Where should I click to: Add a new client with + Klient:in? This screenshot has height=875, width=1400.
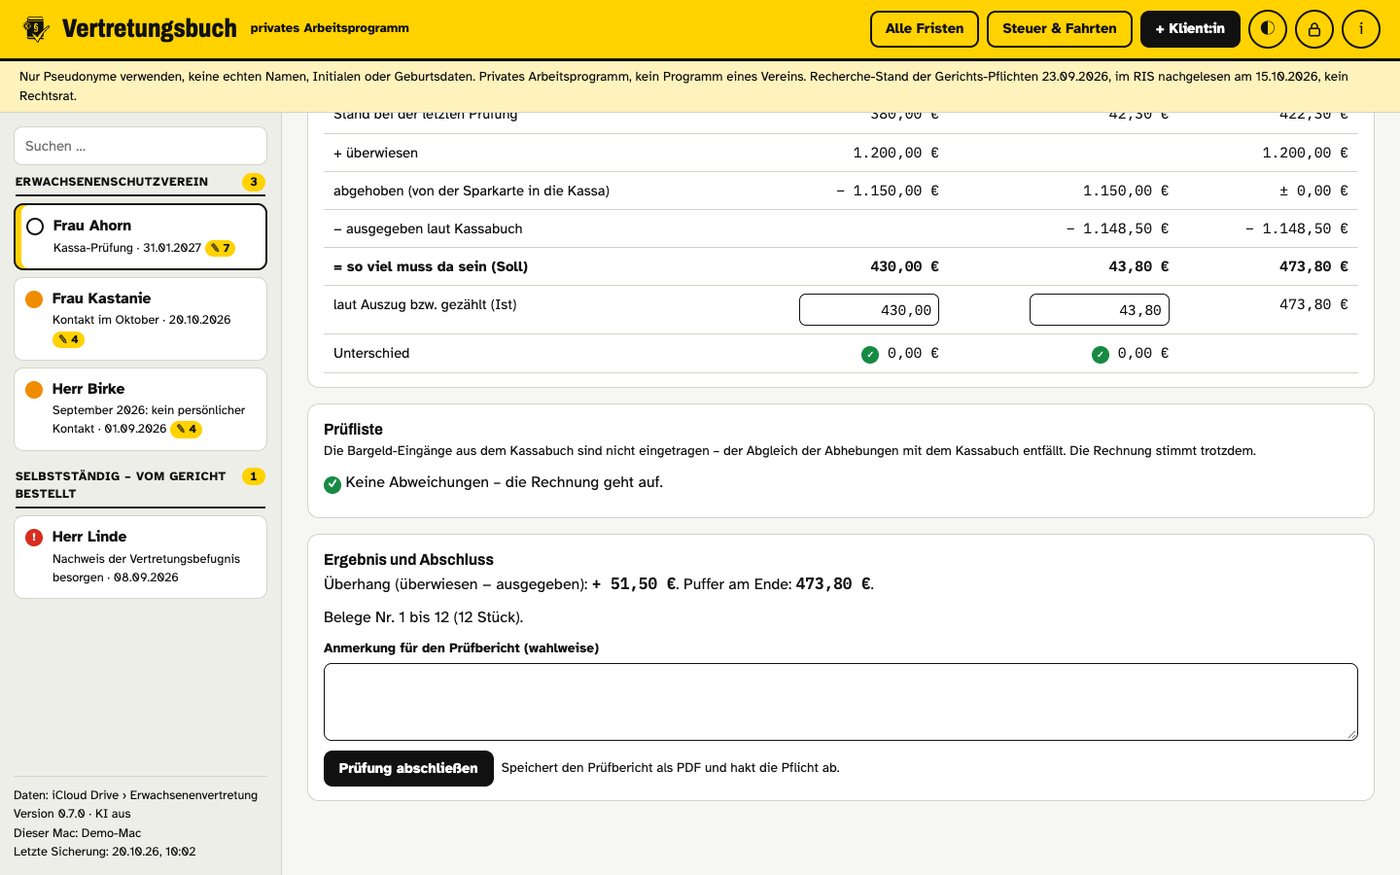[1190, 29]
